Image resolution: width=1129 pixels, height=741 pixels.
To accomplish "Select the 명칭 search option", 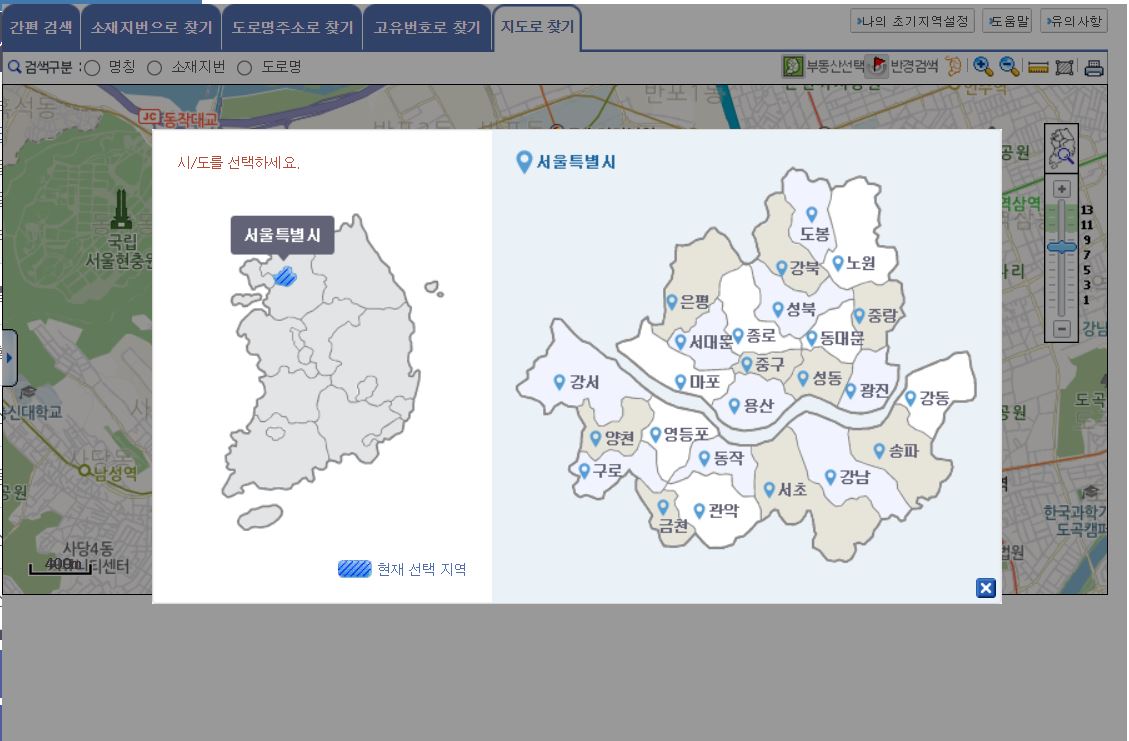I will point(91,68).
